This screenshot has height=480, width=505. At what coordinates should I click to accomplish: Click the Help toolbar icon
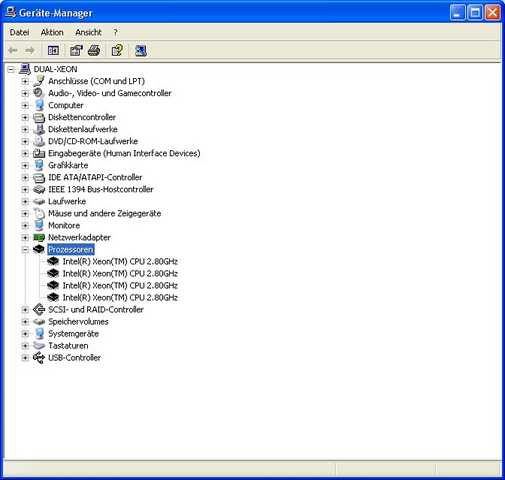click(x=117, y=51)
